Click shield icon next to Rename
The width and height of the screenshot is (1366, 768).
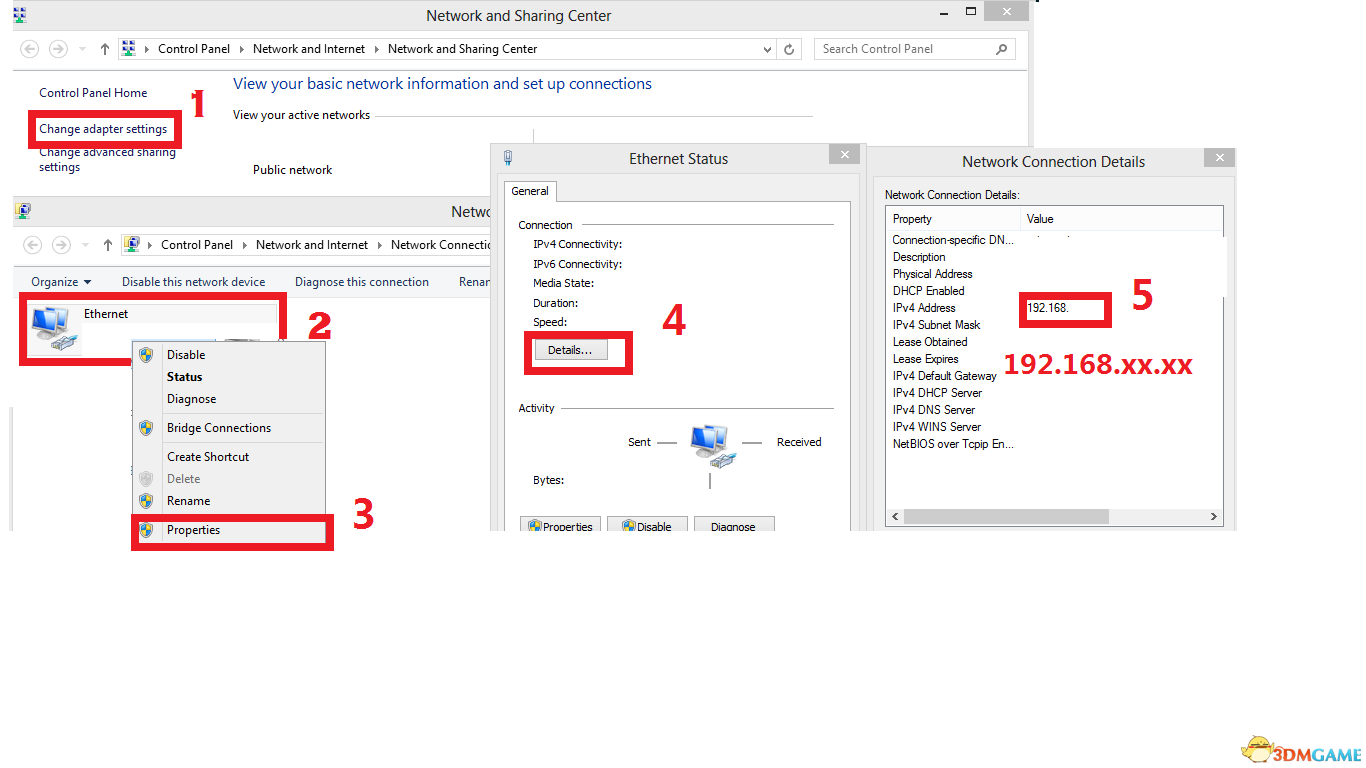click(146, 501)
